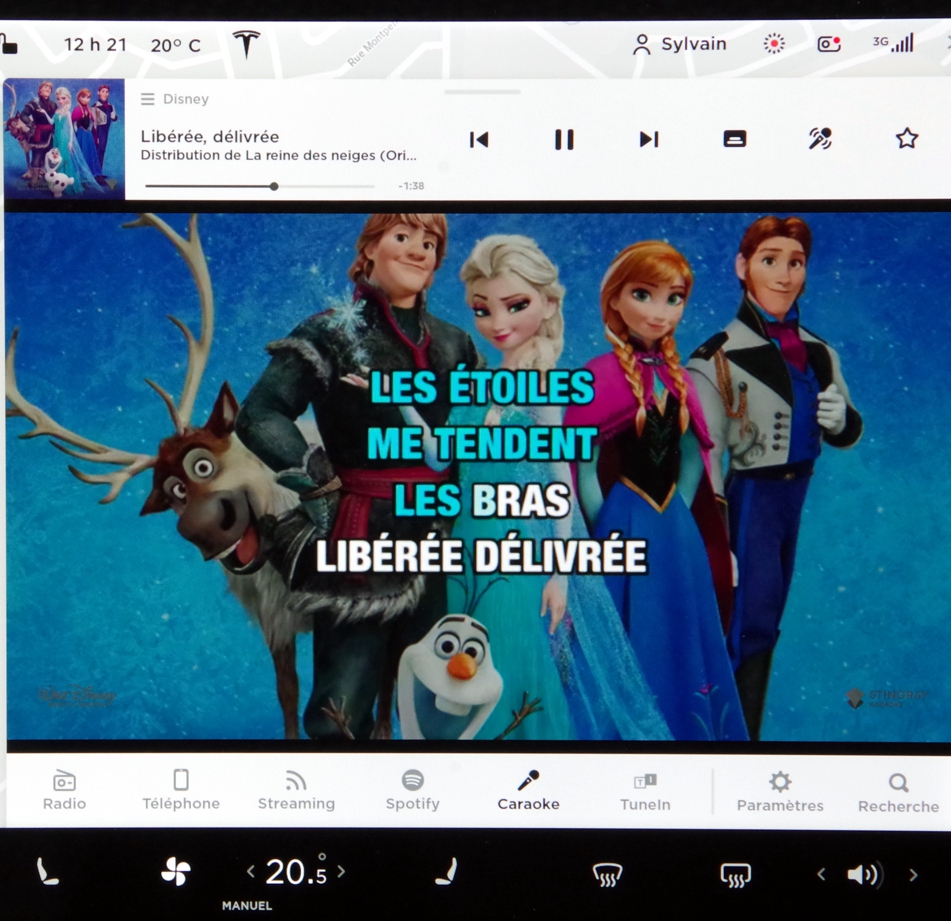The height and width of the screenshot is (921, 951).
Task: Open audio Paramètres gear
Action: tap(780, 791)
